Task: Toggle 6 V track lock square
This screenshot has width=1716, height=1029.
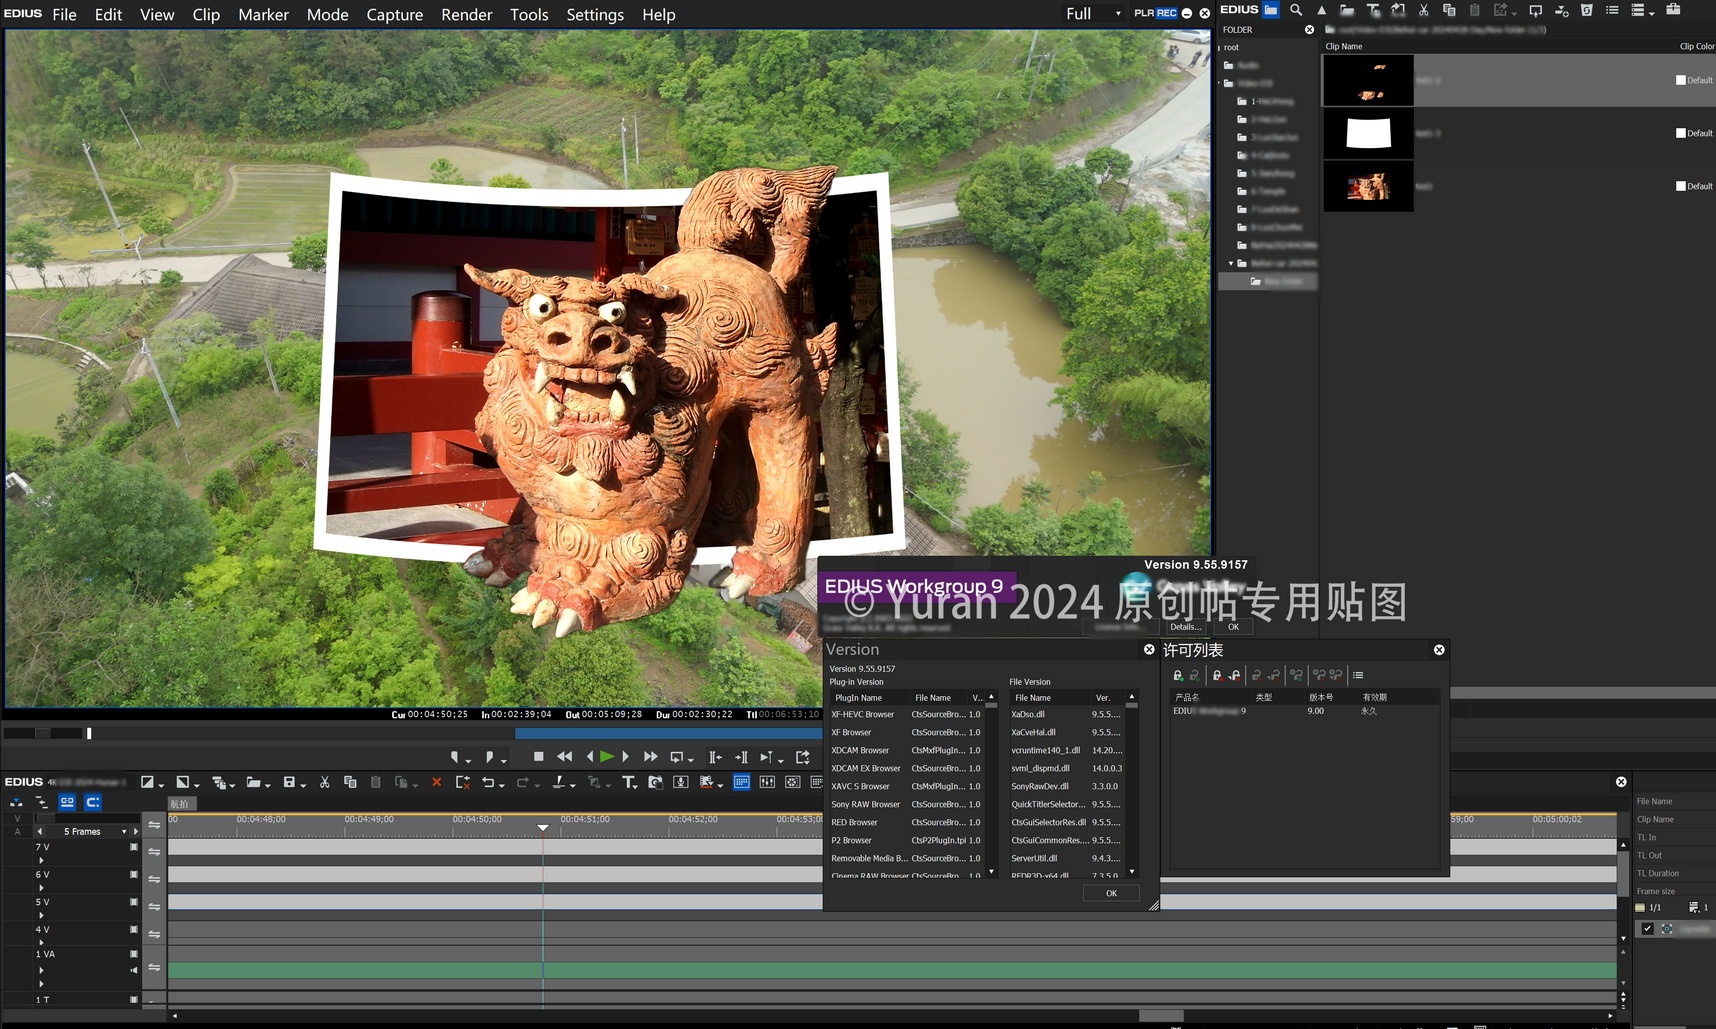Action: (x=134, y=874)
